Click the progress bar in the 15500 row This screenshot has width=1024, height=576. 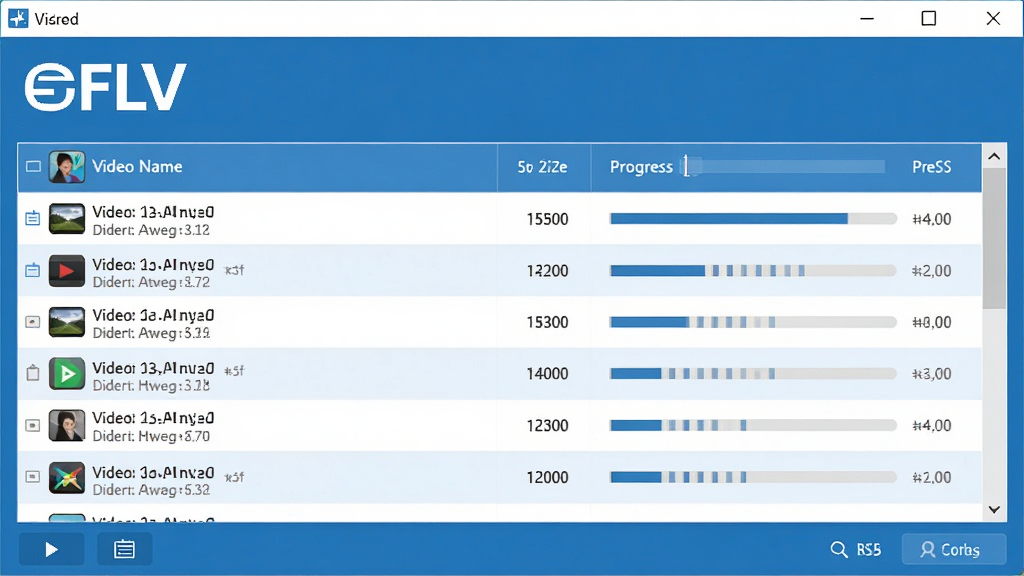tap(753, 219)
